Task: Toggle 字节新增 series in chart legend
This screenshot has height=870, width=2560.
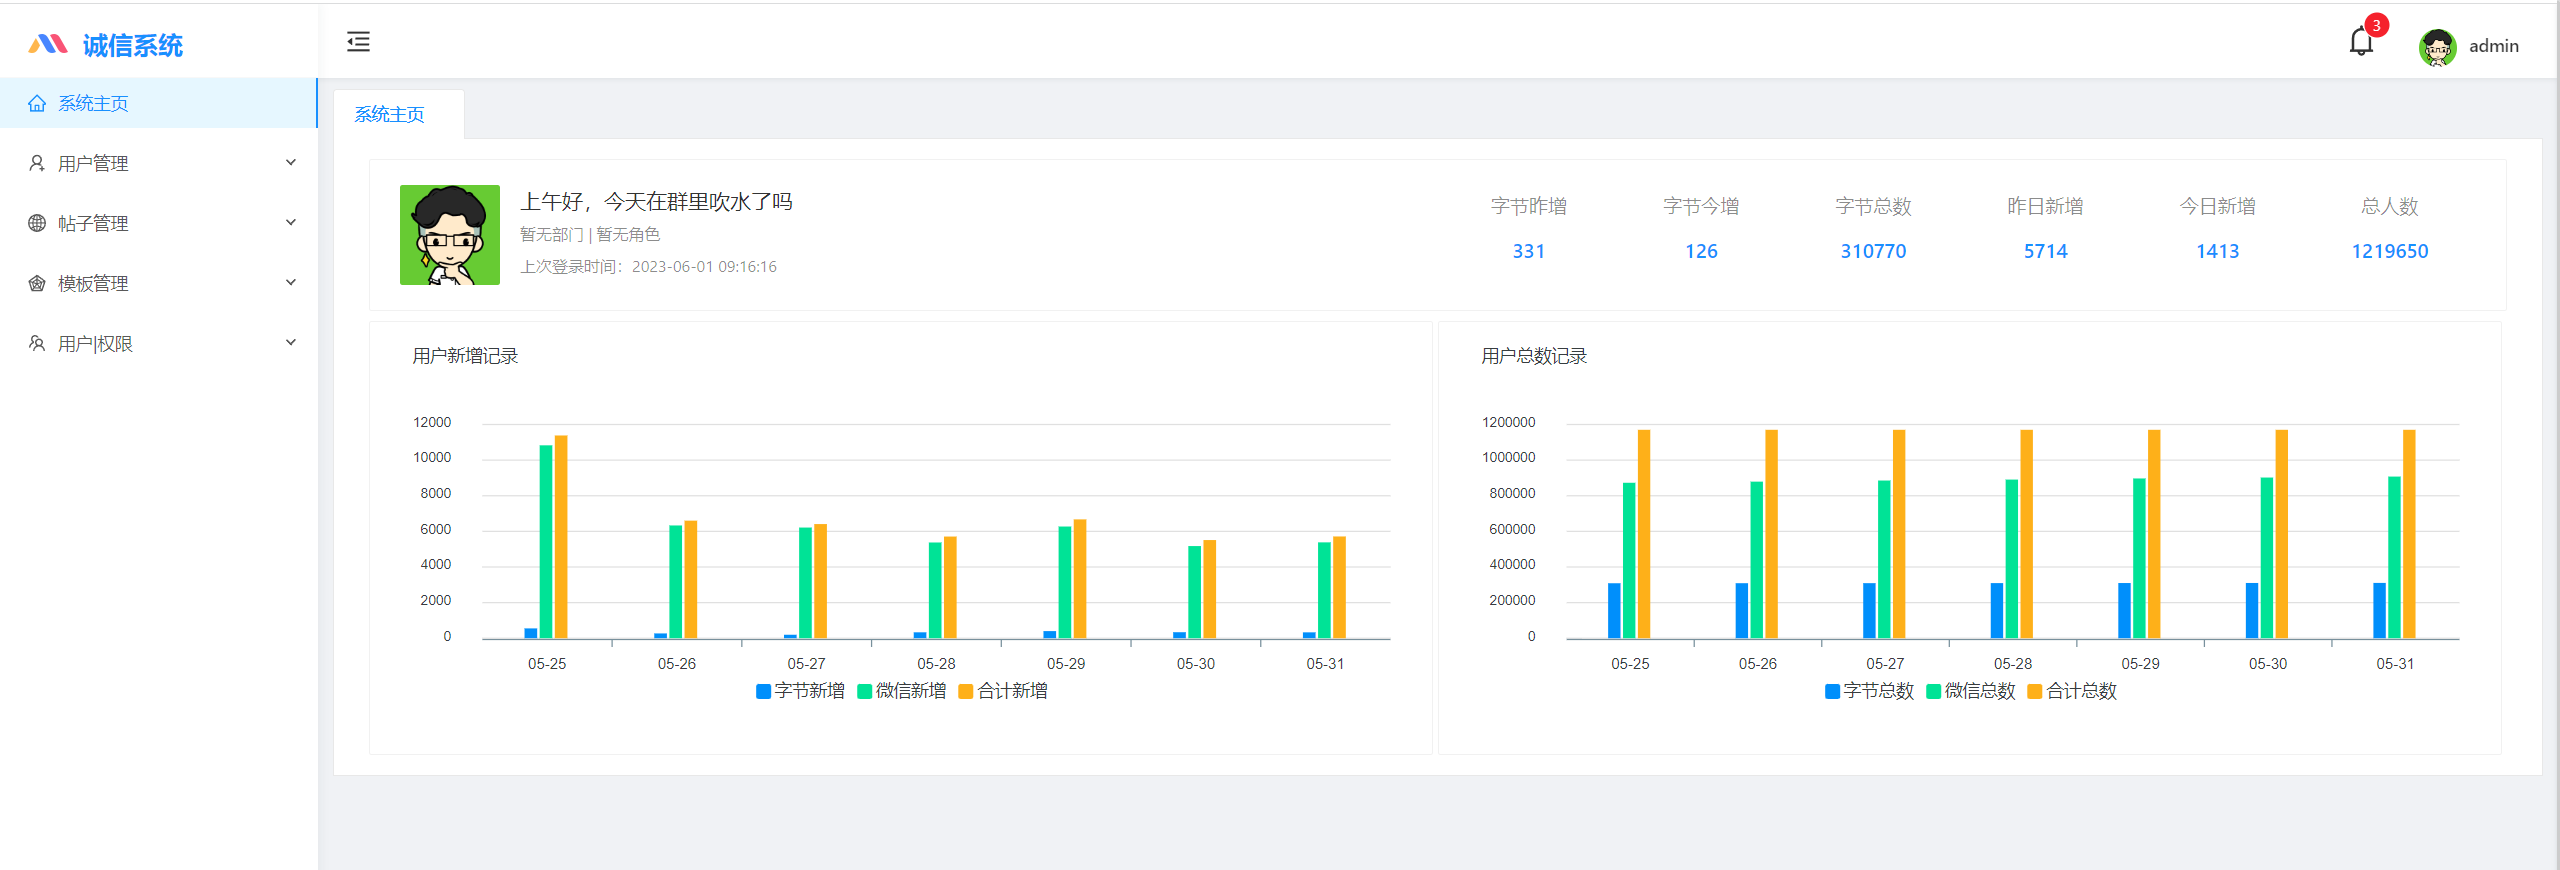Action: click(x=801, y=691)
